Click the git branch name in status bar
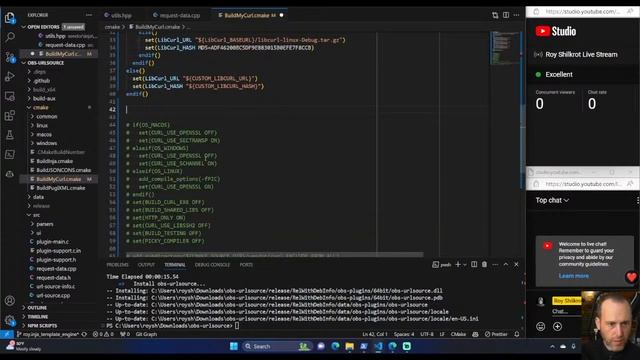The width and height of the screenshot is (640, 360). [47, 334]
